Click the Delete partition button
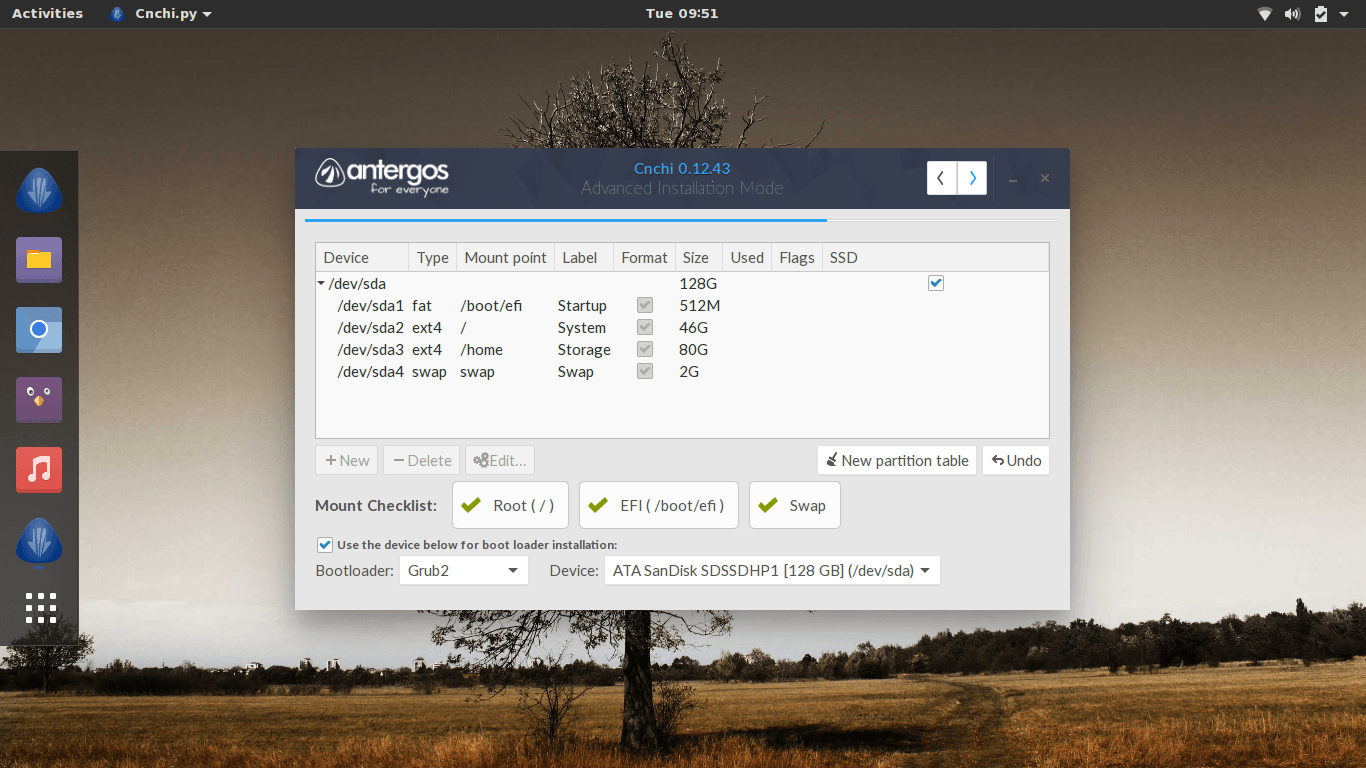This screenshot has width=1366, height=768. coord(422,460)
